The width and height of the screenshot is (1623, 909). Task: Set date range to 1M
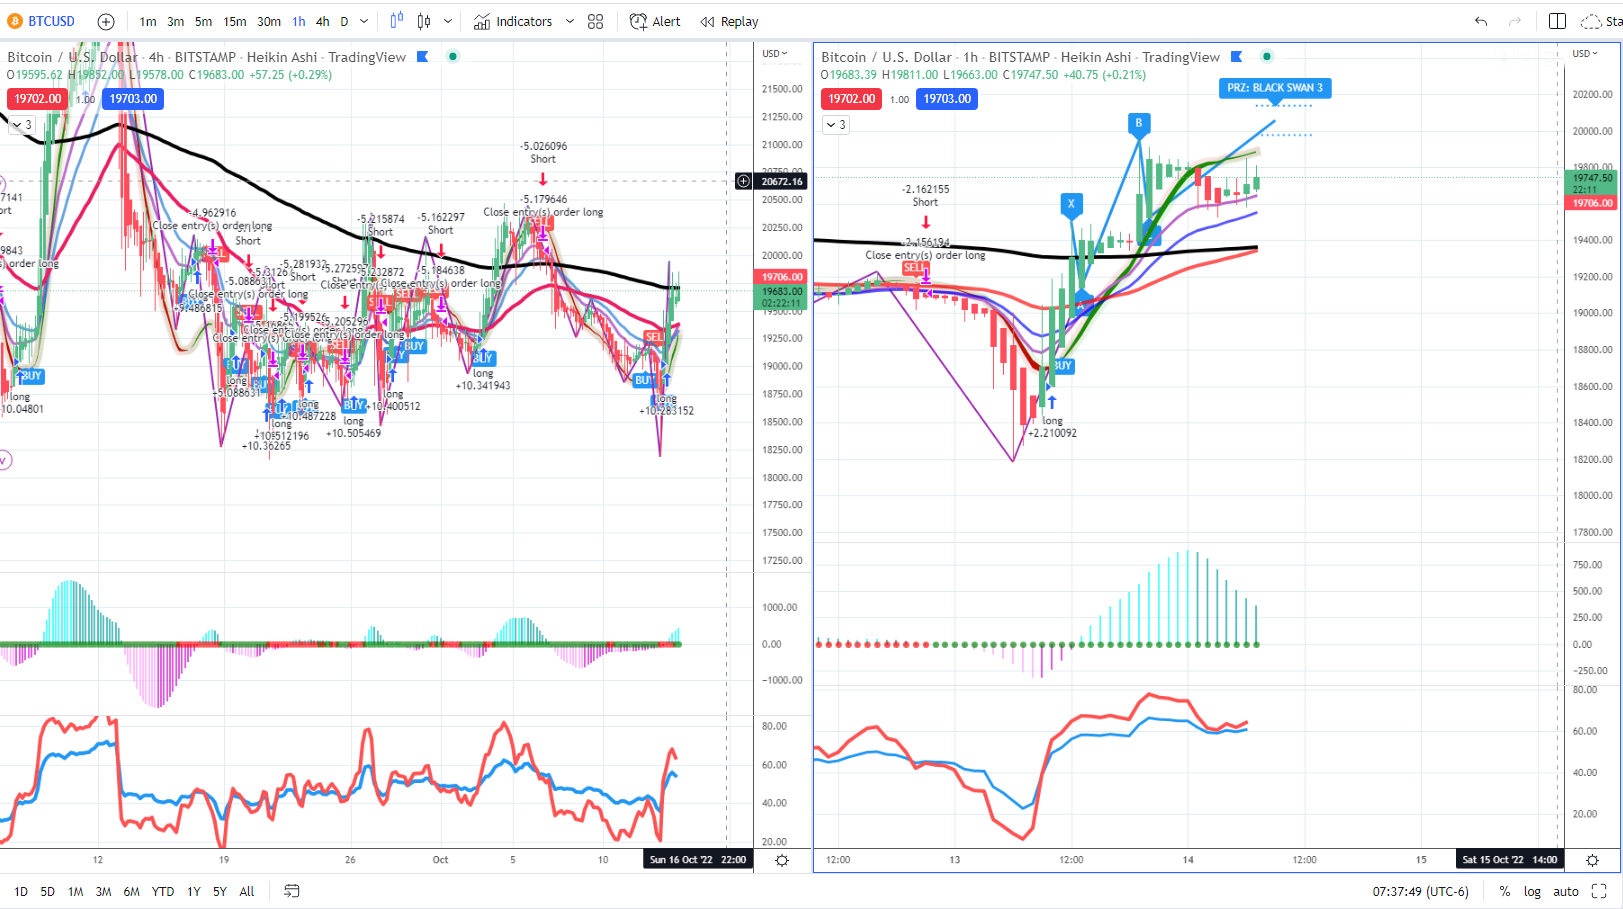76,891
